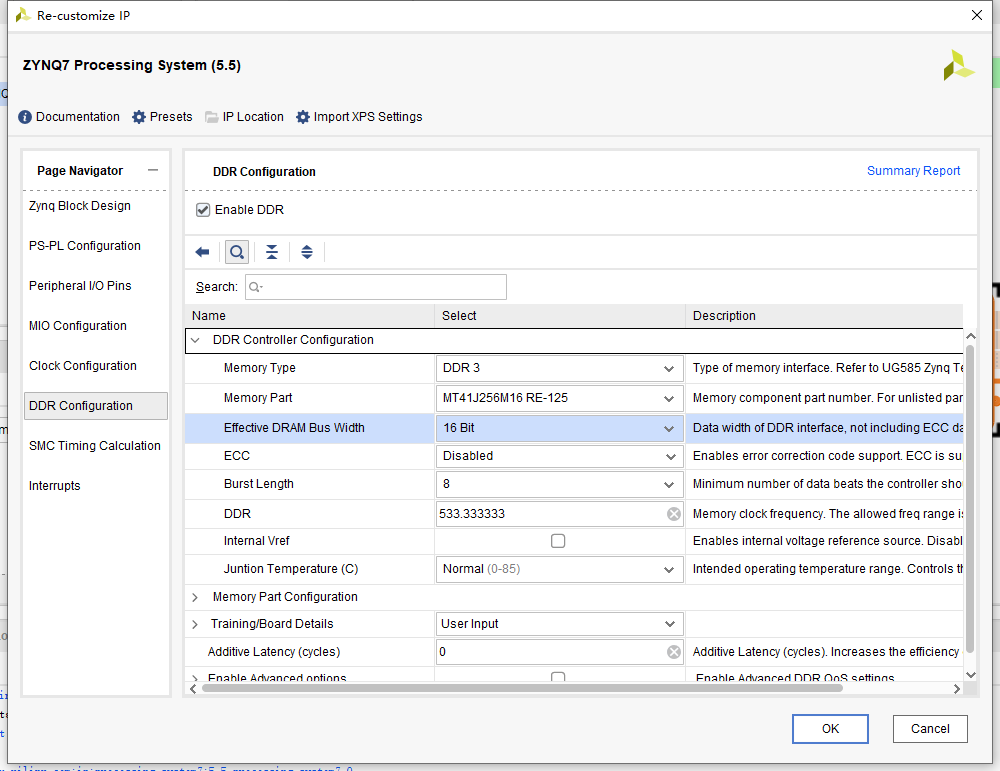This screenshot has height=771, width=1000.
Task: Go to SMC Timing Calculation page
Action: click(x=95, y=446)
